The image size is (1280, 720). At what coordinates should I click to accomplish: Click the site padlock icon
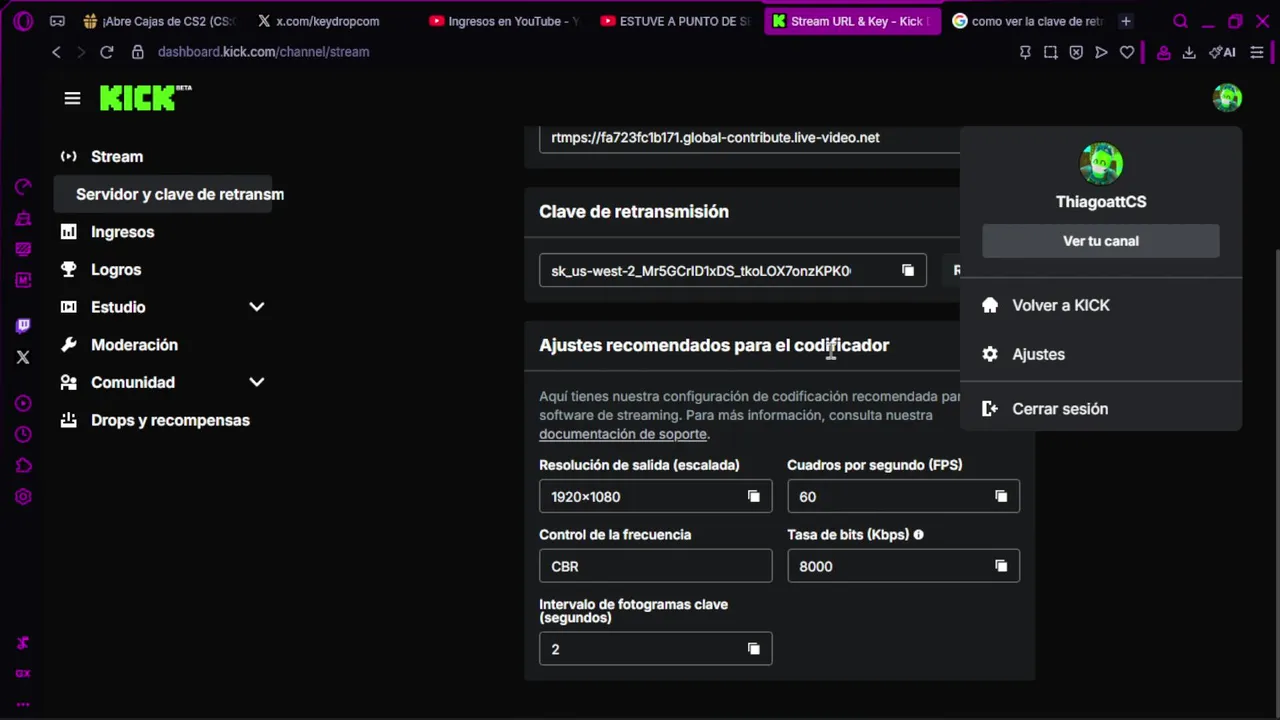[x=138, y=52]
